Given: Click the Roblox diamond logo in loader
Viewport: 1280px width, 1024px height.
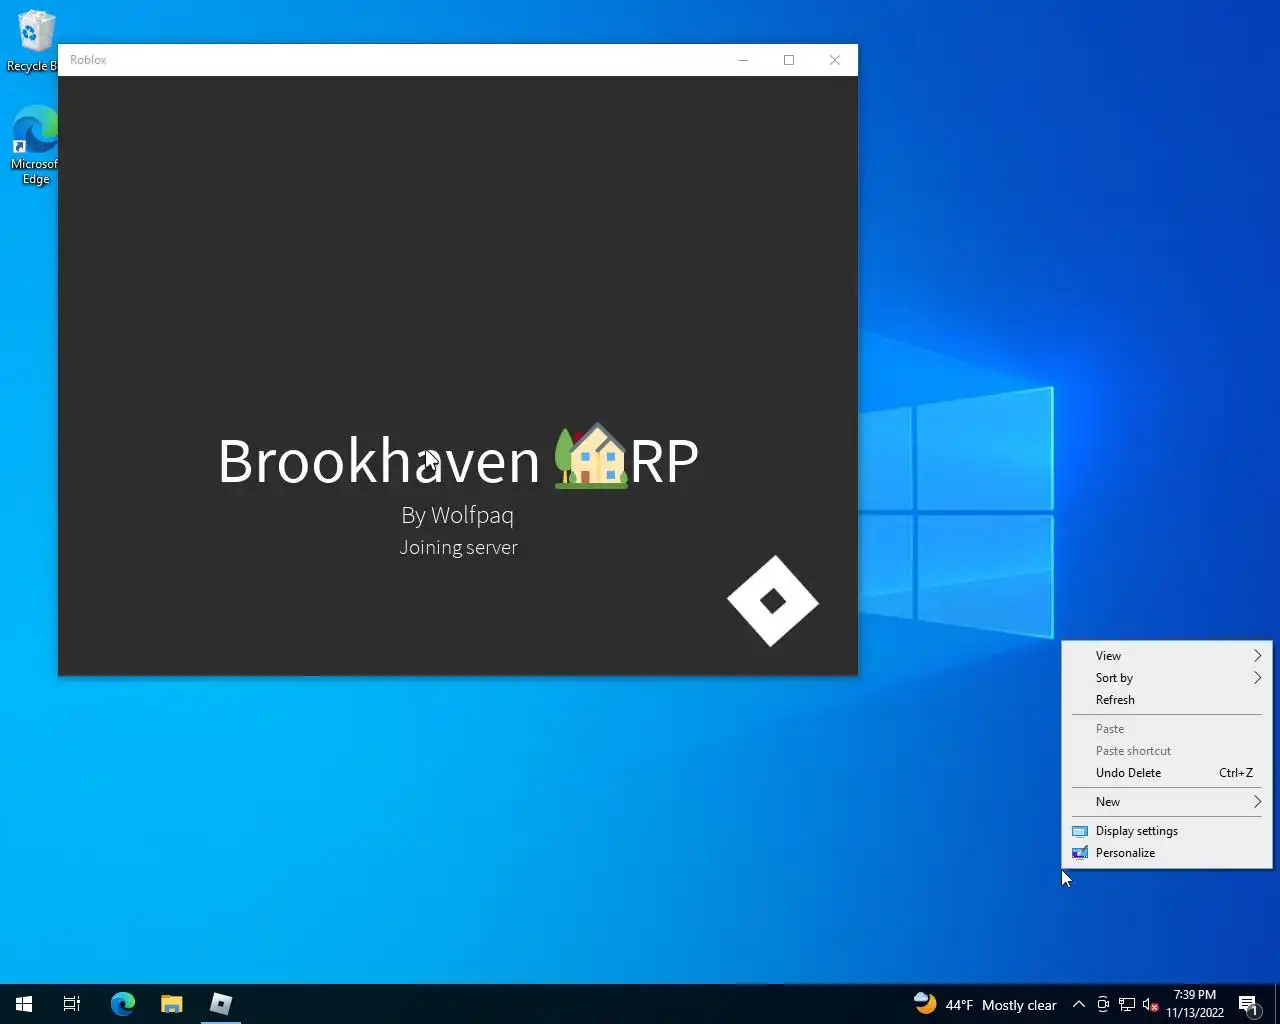Looking at the screenshot, I should [x=773, y=601].
